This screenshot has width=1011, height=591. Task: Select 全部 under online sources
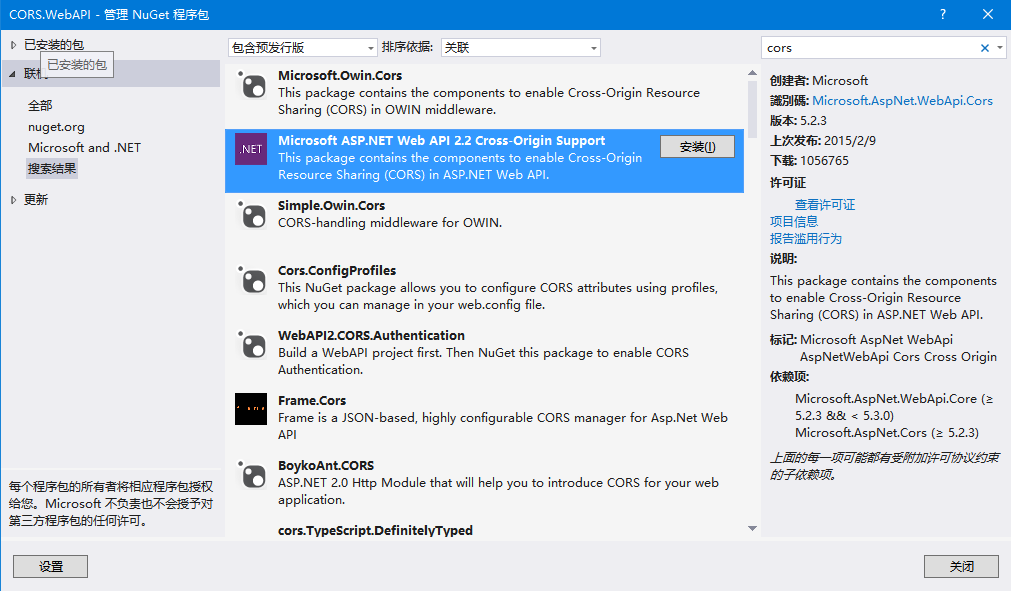pyautogui.click(x=40, y=106)
